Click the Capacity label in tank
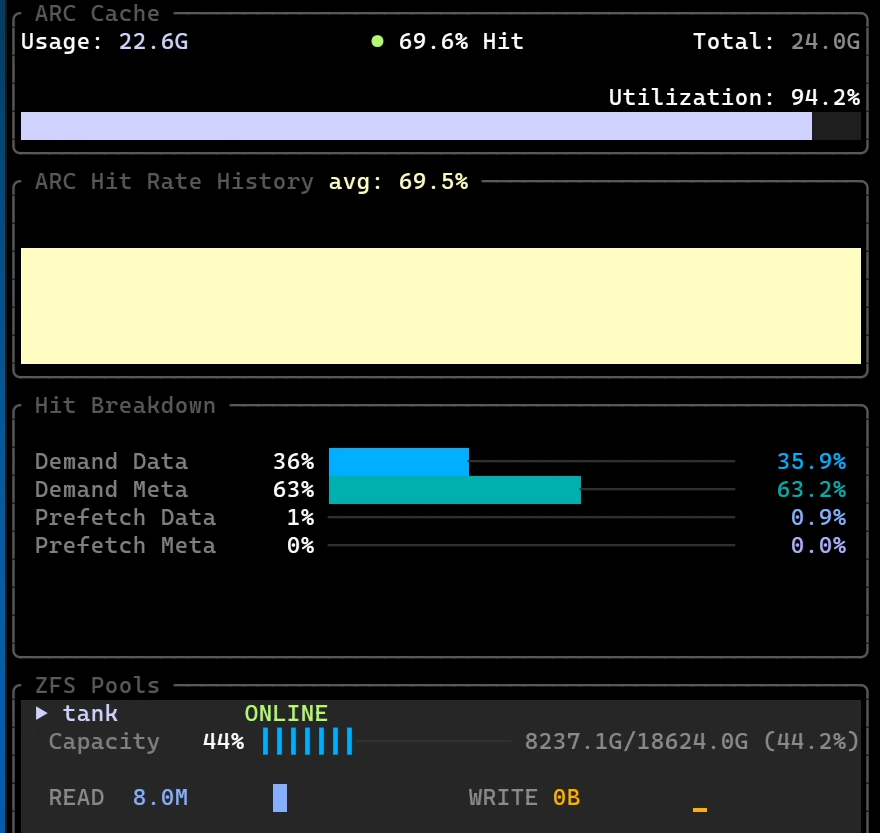The height and width of the screenshot is (833, 880). coord(104,742)
